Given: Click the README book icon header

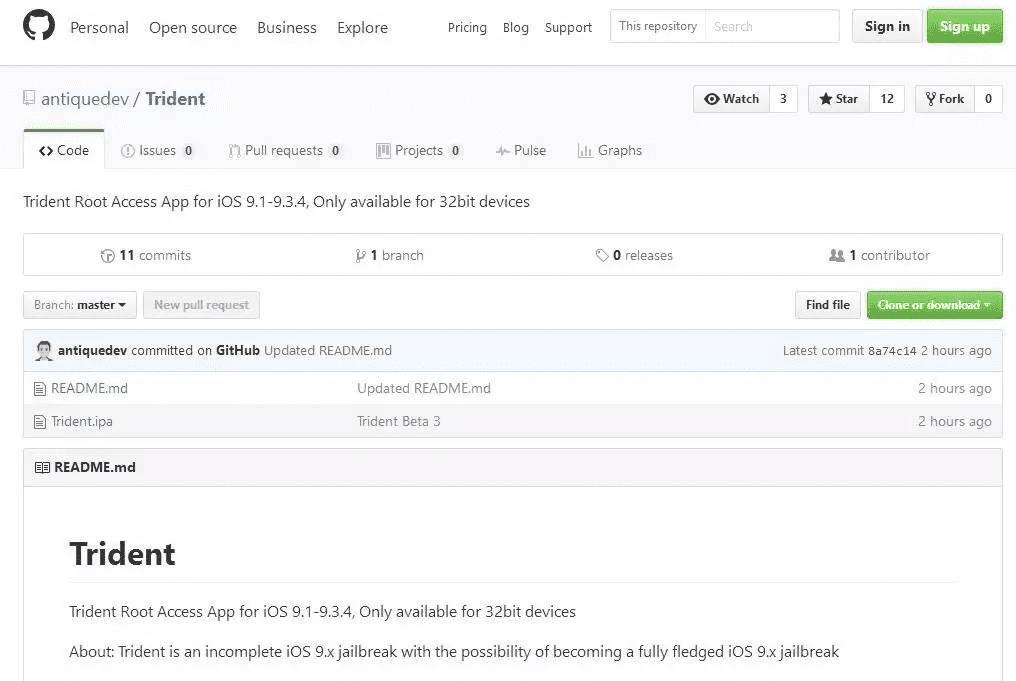Looking at the screenshot, I should tap(42, 468).
